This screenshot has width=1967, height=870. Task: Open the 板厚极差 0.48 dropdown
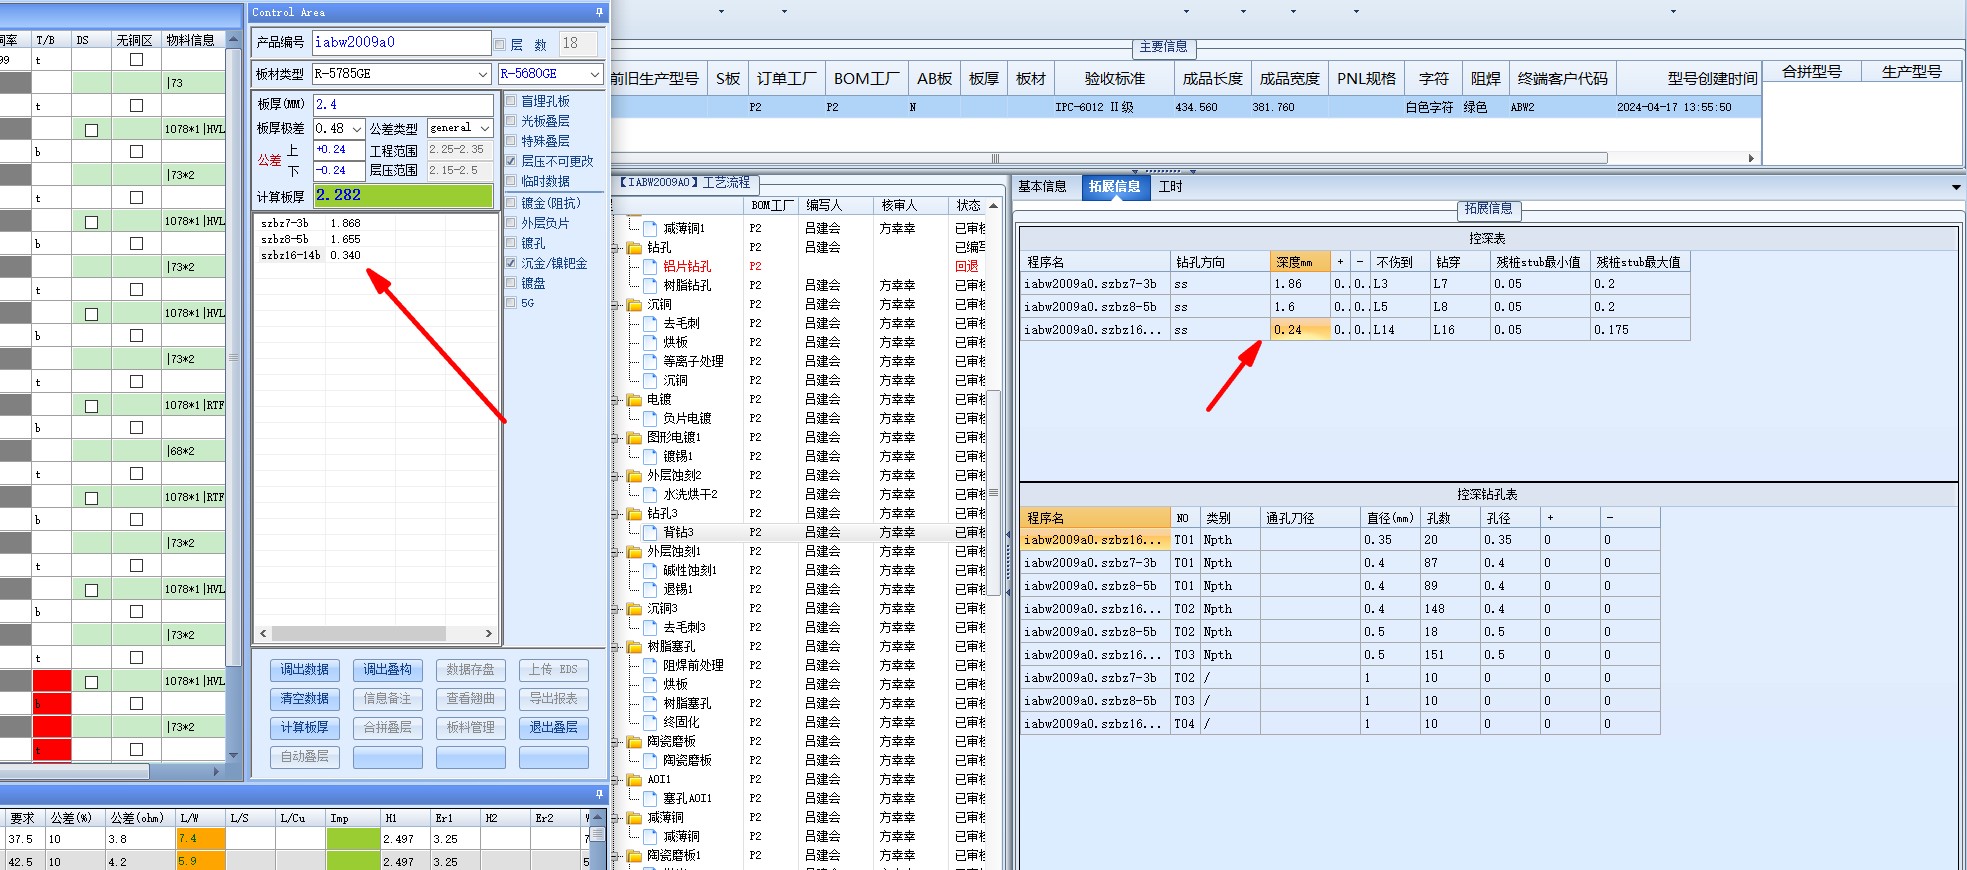pos(357,129)
